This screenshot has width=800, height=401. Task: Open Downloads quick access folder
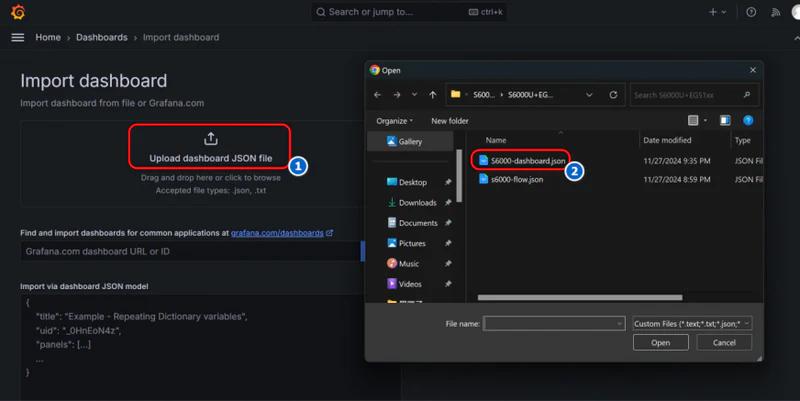pos(417,203)
